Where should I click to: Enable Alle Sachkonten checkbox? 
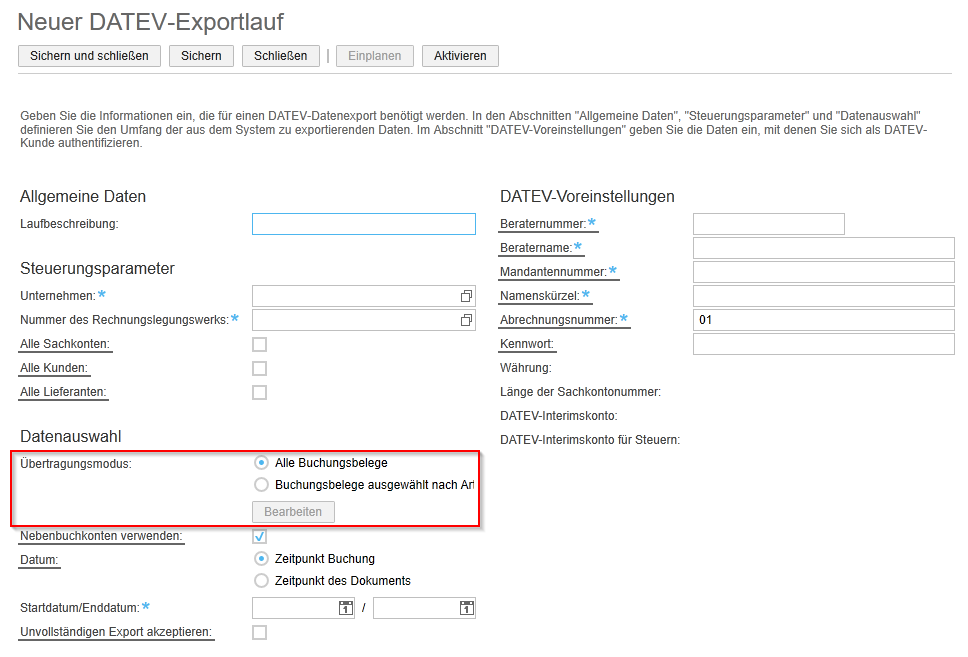pos(259,344)
